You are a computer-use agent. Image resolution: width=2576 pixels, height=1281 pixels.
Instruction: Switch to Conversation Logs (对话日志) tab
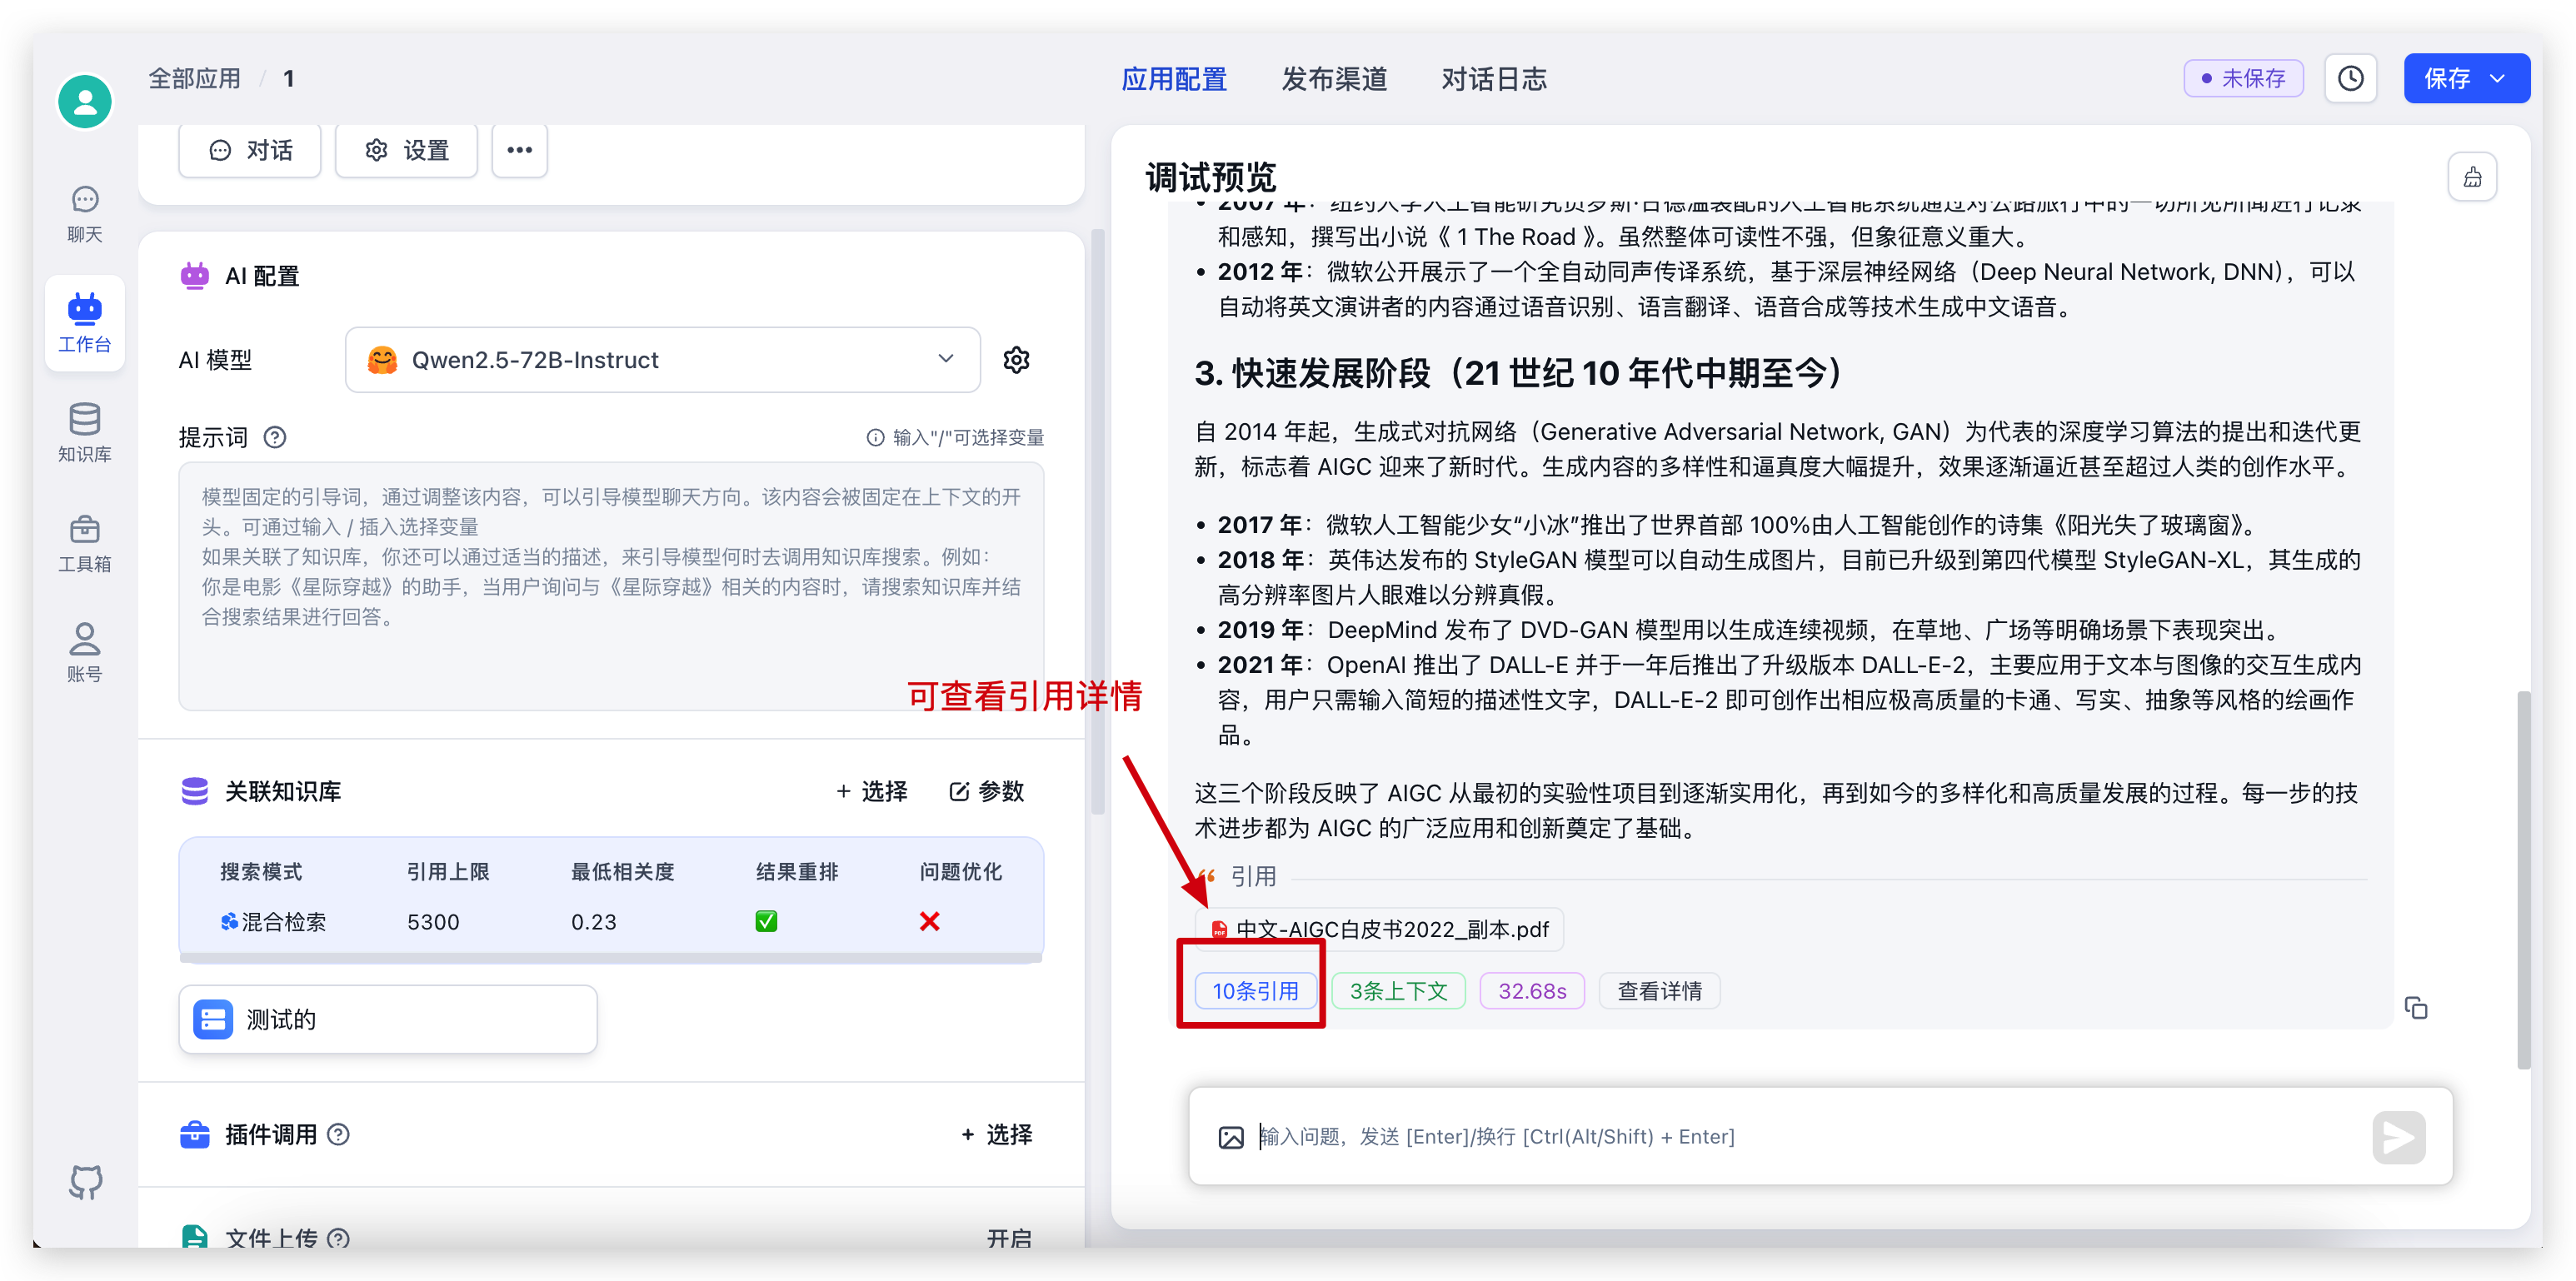(1494, 78)
